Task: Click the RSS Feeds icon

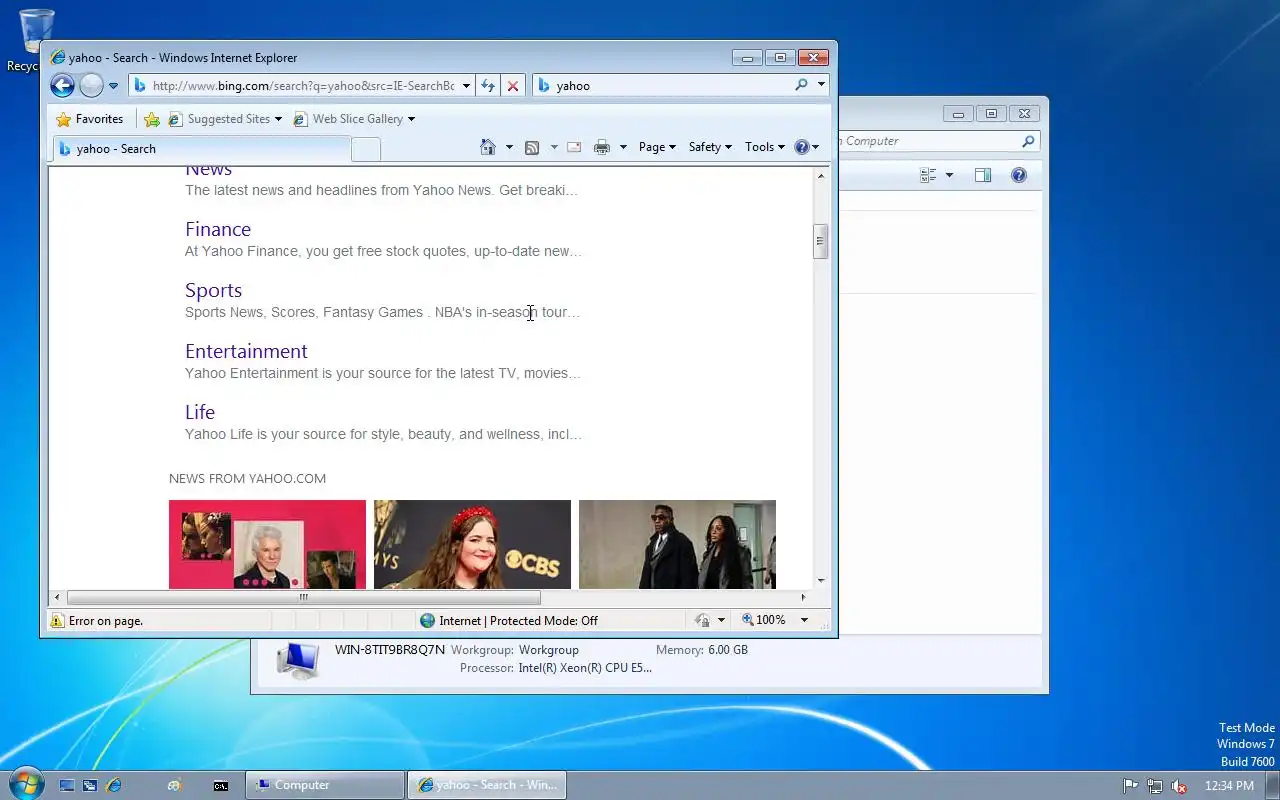Action: click(532, 147)
